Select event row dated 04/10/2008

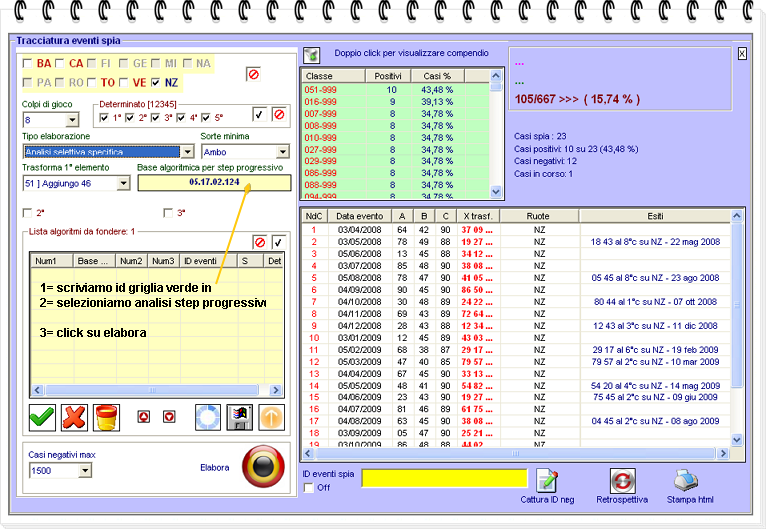coord(516,302)
